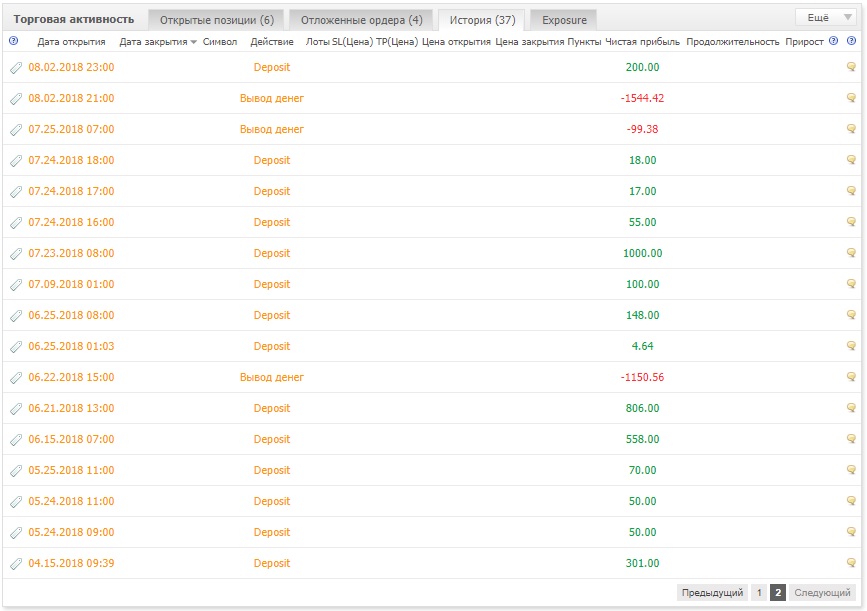
Task: Click help icon next to Прирост column
Action: click(833, 41)
